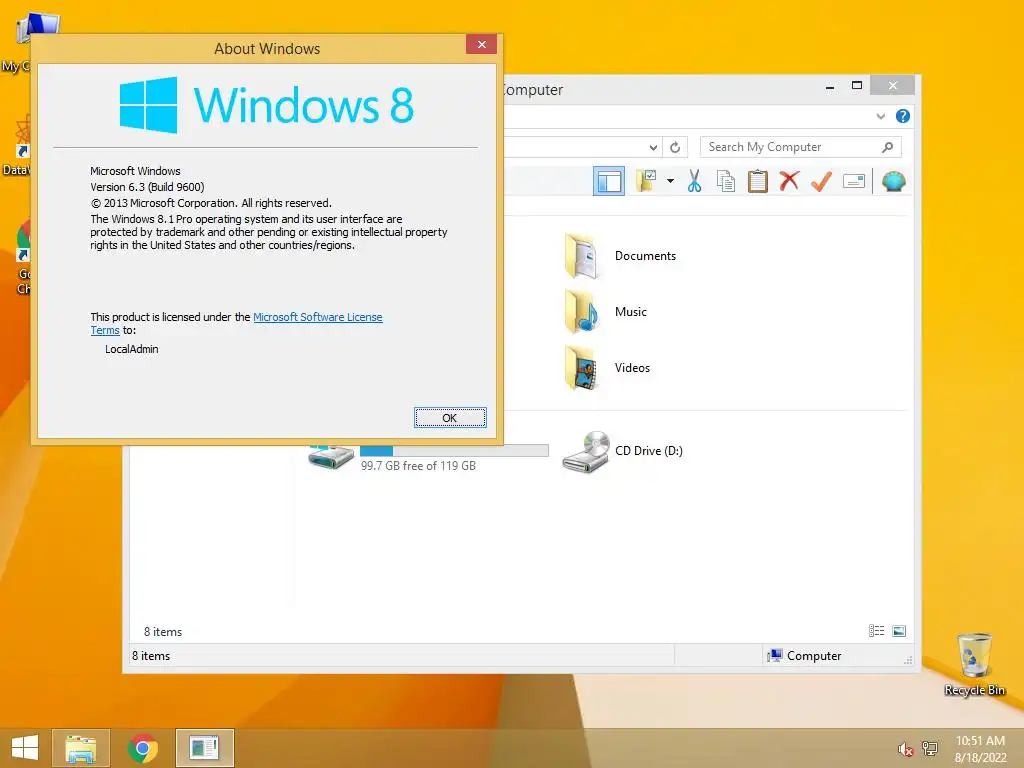The width and height of the screenshot is (1024, 768).
Task: Click the Paste clipboard icon
Action: 758,181
